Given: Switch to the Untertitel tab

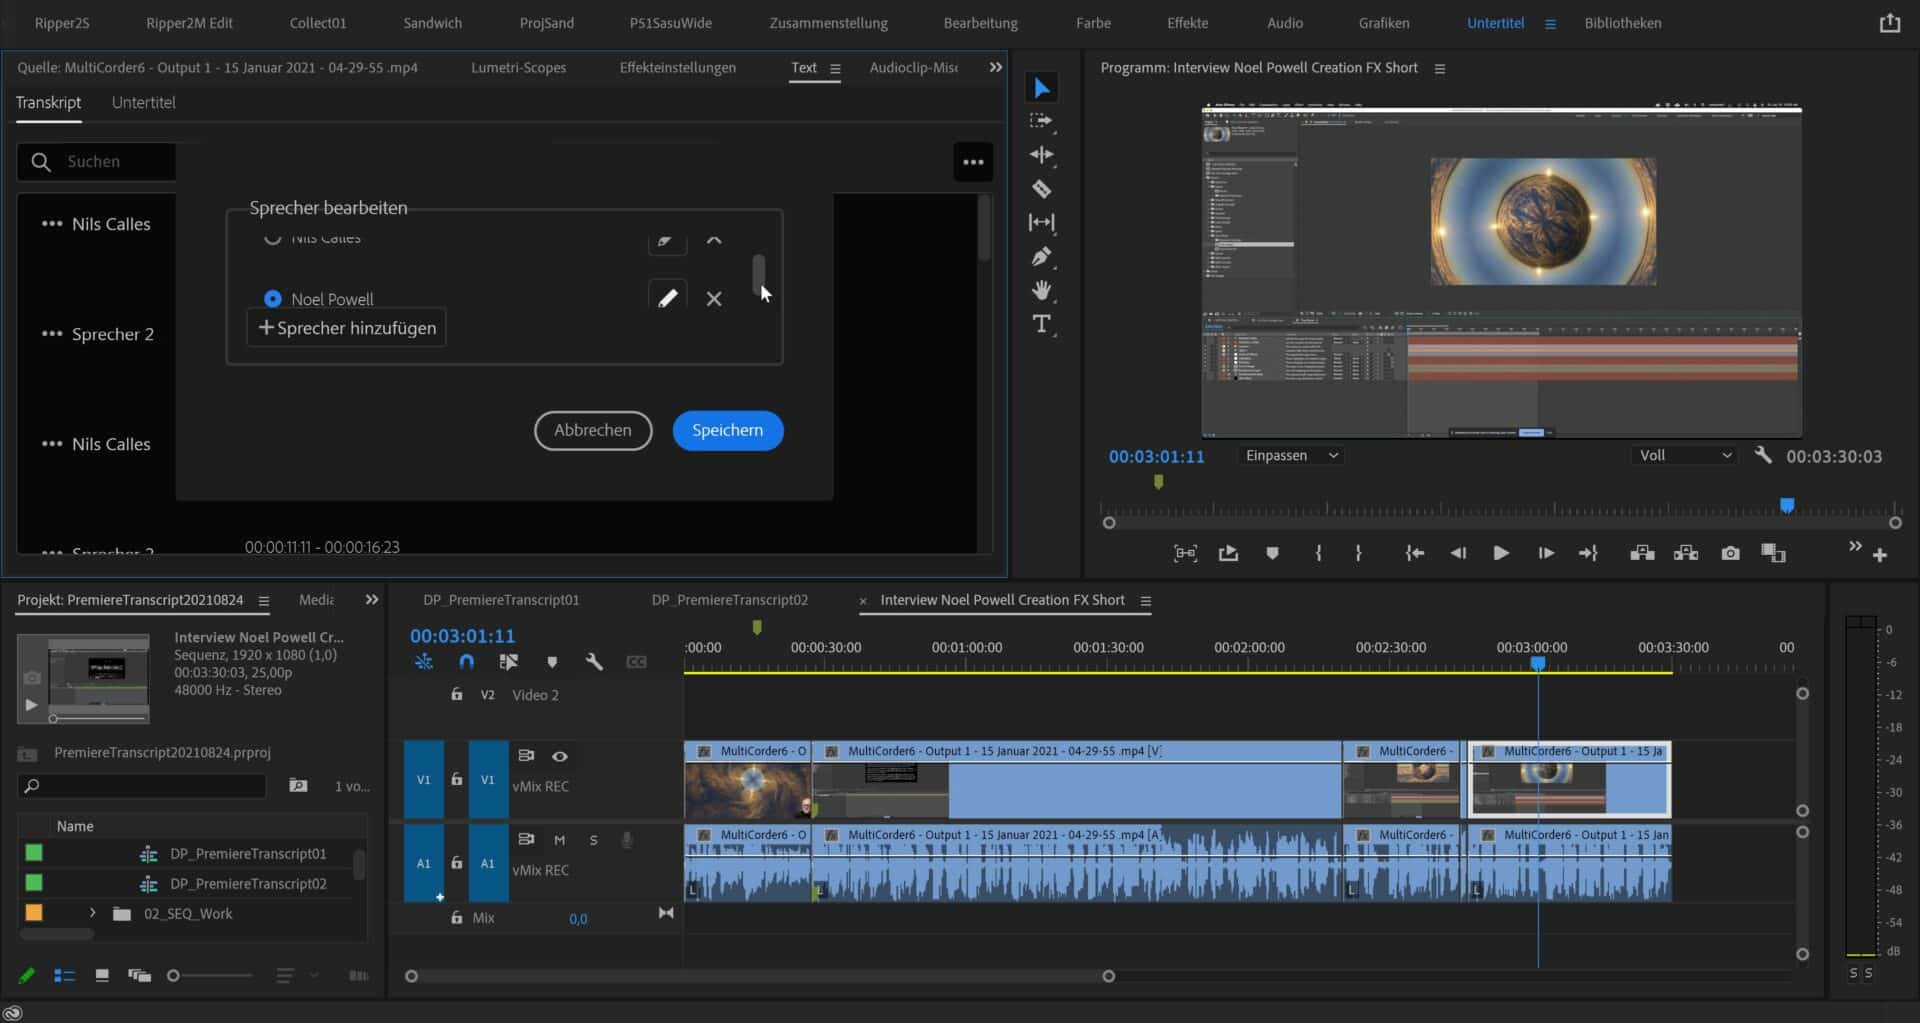Looking at the screenshot, I should tap(144, 102).
